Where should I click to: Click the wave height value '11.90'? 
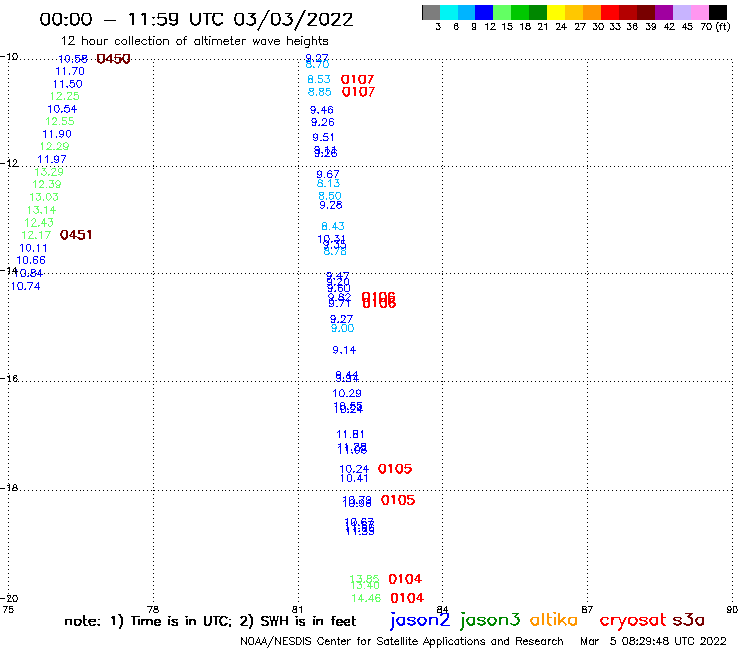coord(57,134)
